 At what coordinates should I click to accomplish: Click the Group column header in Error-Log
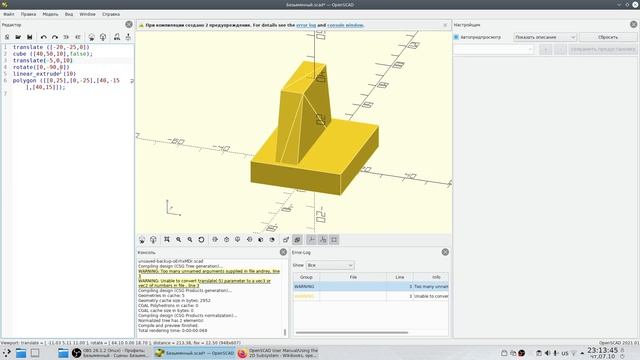coord(306,277)
